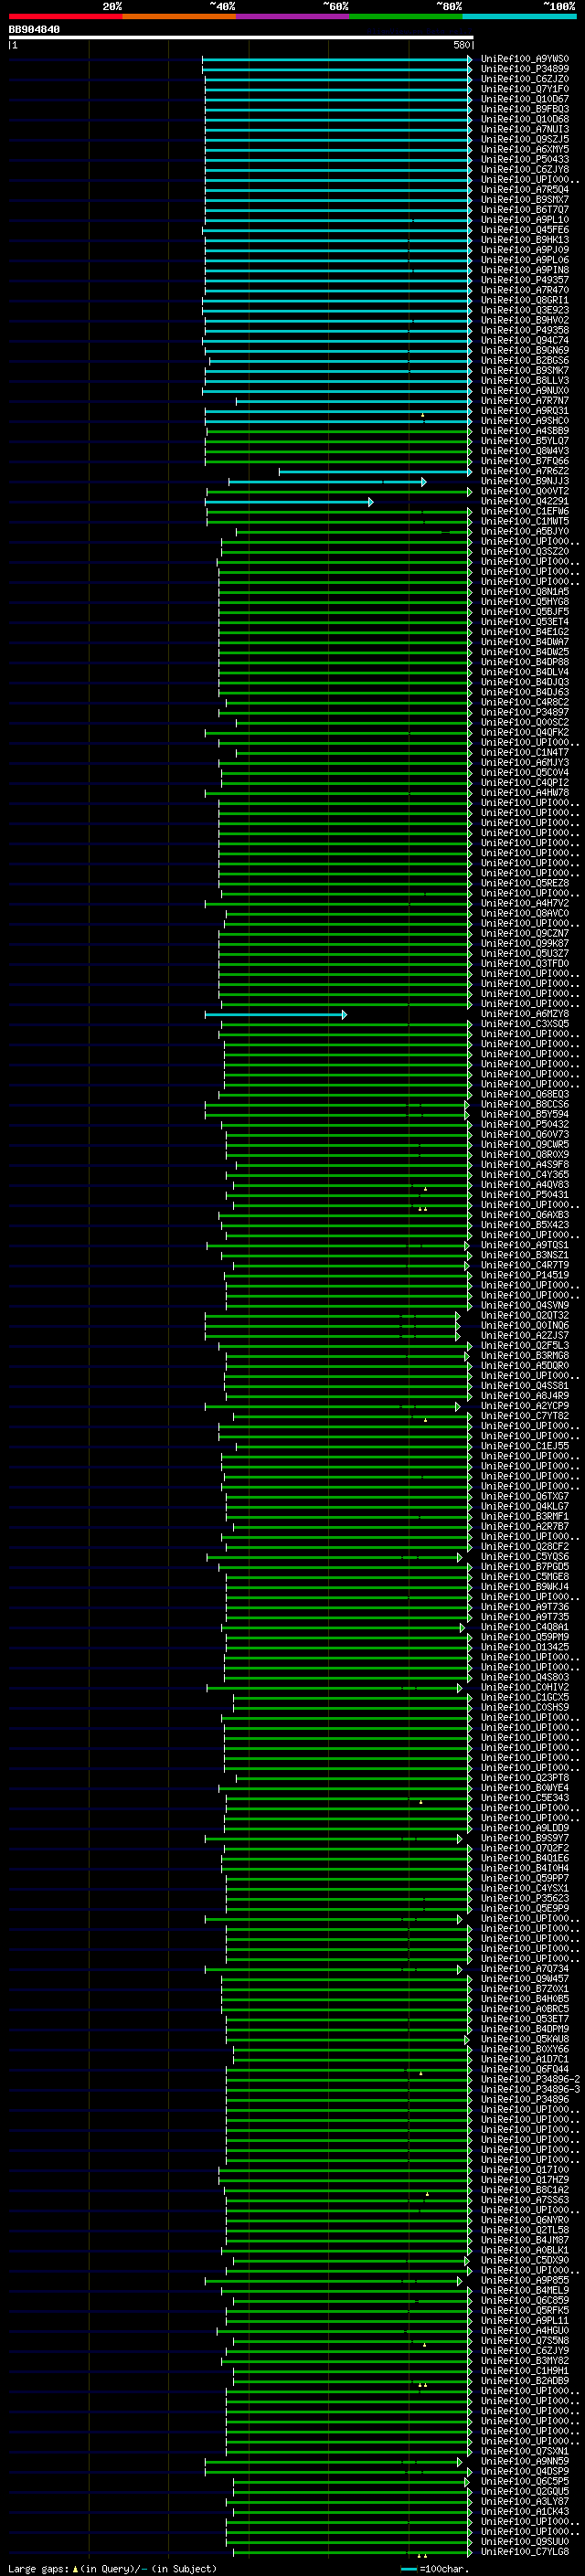Screen dimensions: 585x2576
Task: Click the short cyan alignment bar for UniRef100_Q42291
Action: 289,502
